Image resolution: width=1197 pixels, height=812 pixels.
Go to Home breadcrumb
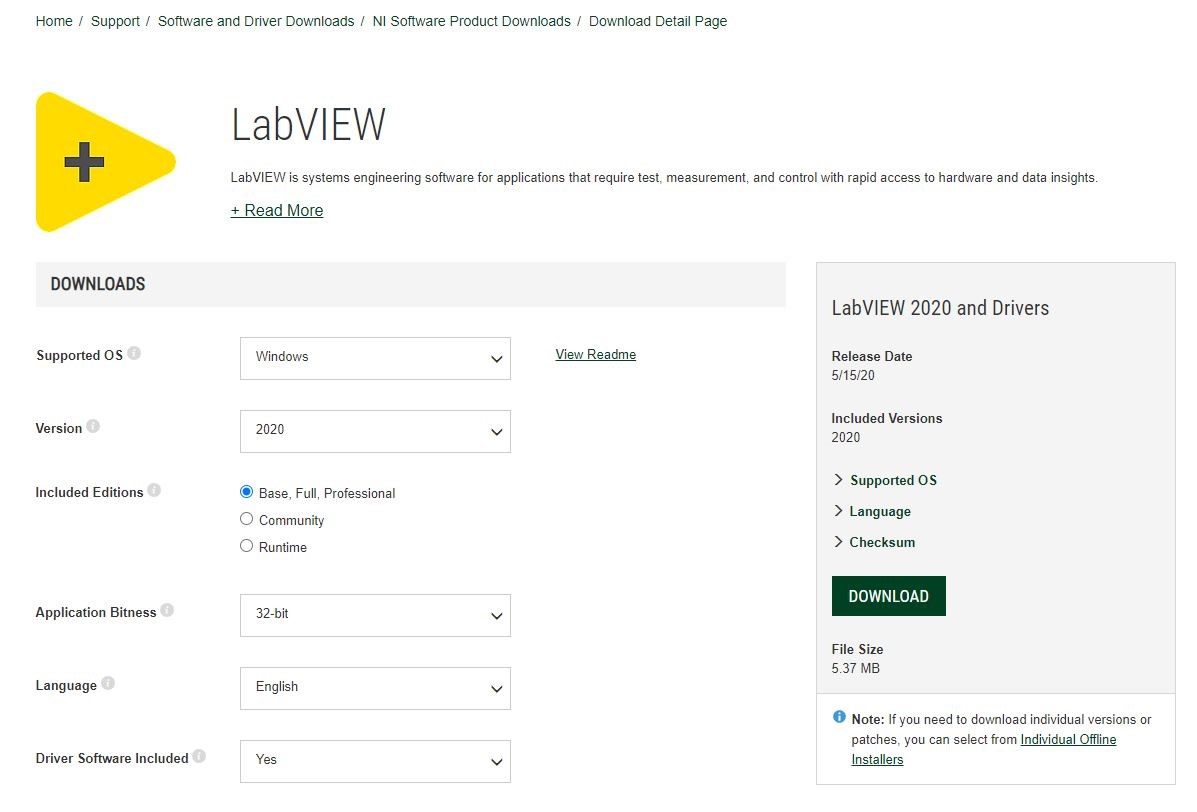(x=54, y=21)
